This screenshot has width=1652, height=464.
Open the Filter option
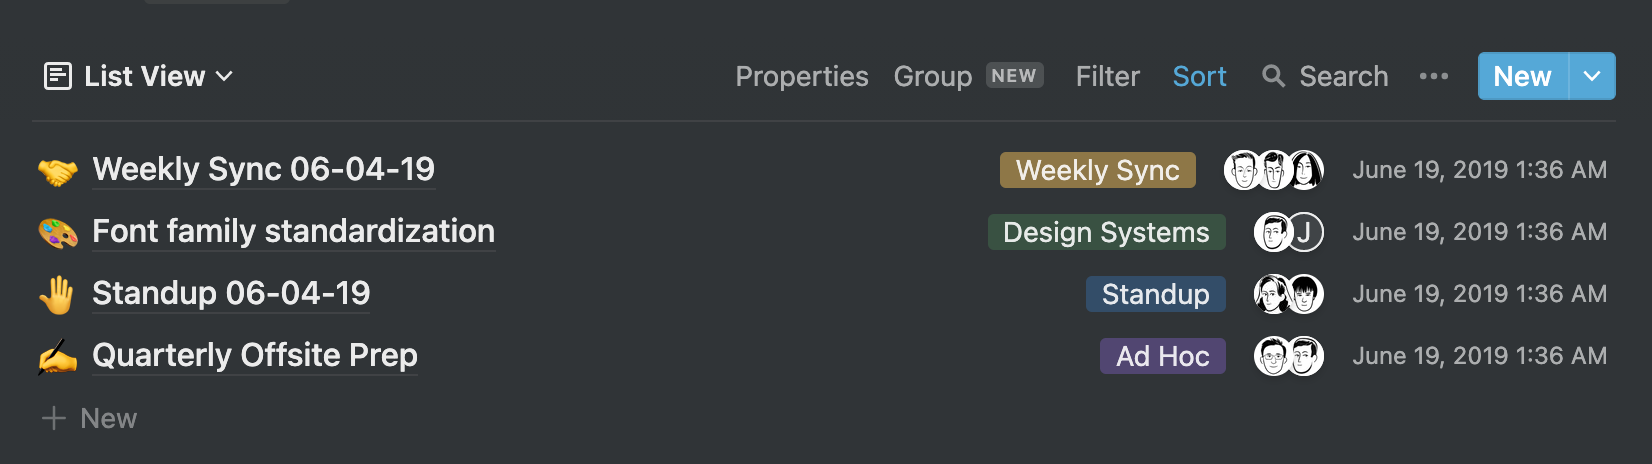click(1108, 76)
